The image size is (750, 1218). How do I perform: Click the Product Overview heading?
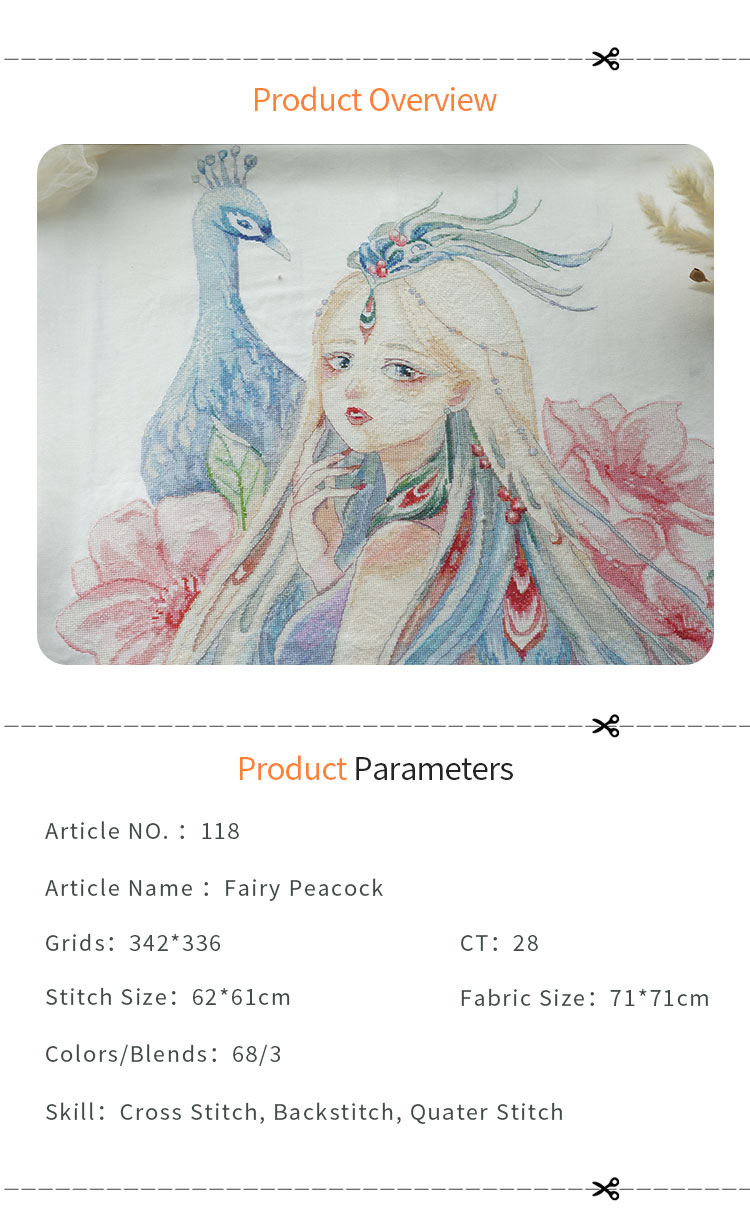tap(374, 100)
